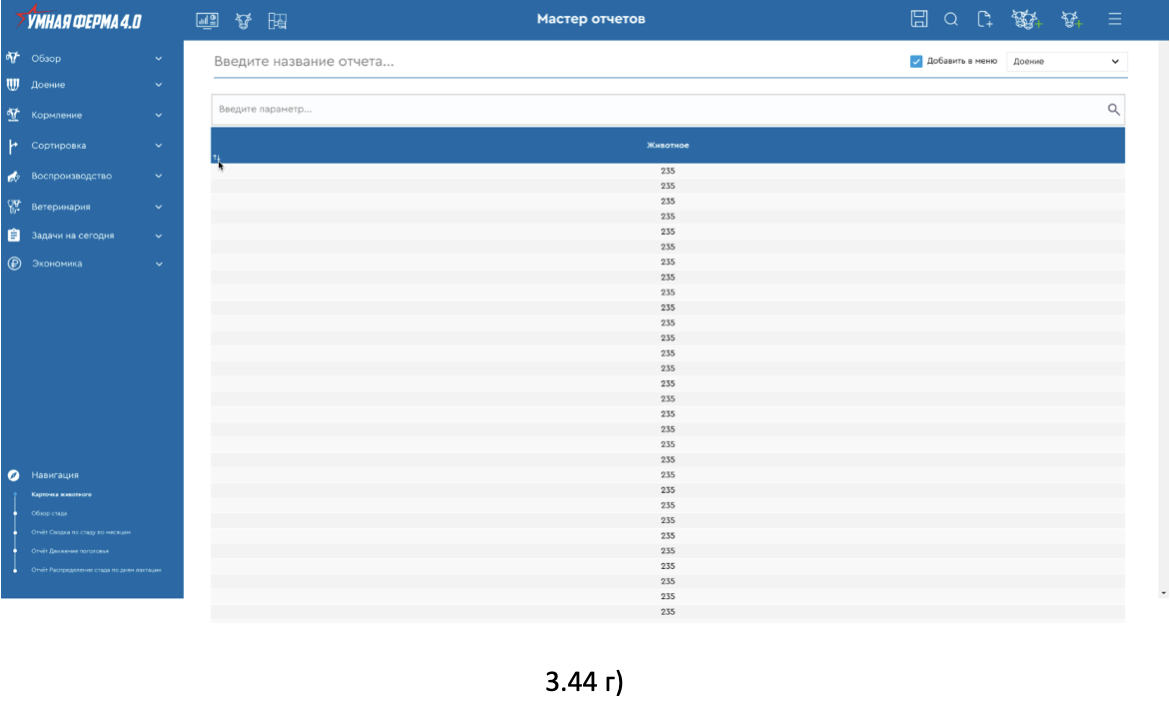Click the Животное column header

668,145
